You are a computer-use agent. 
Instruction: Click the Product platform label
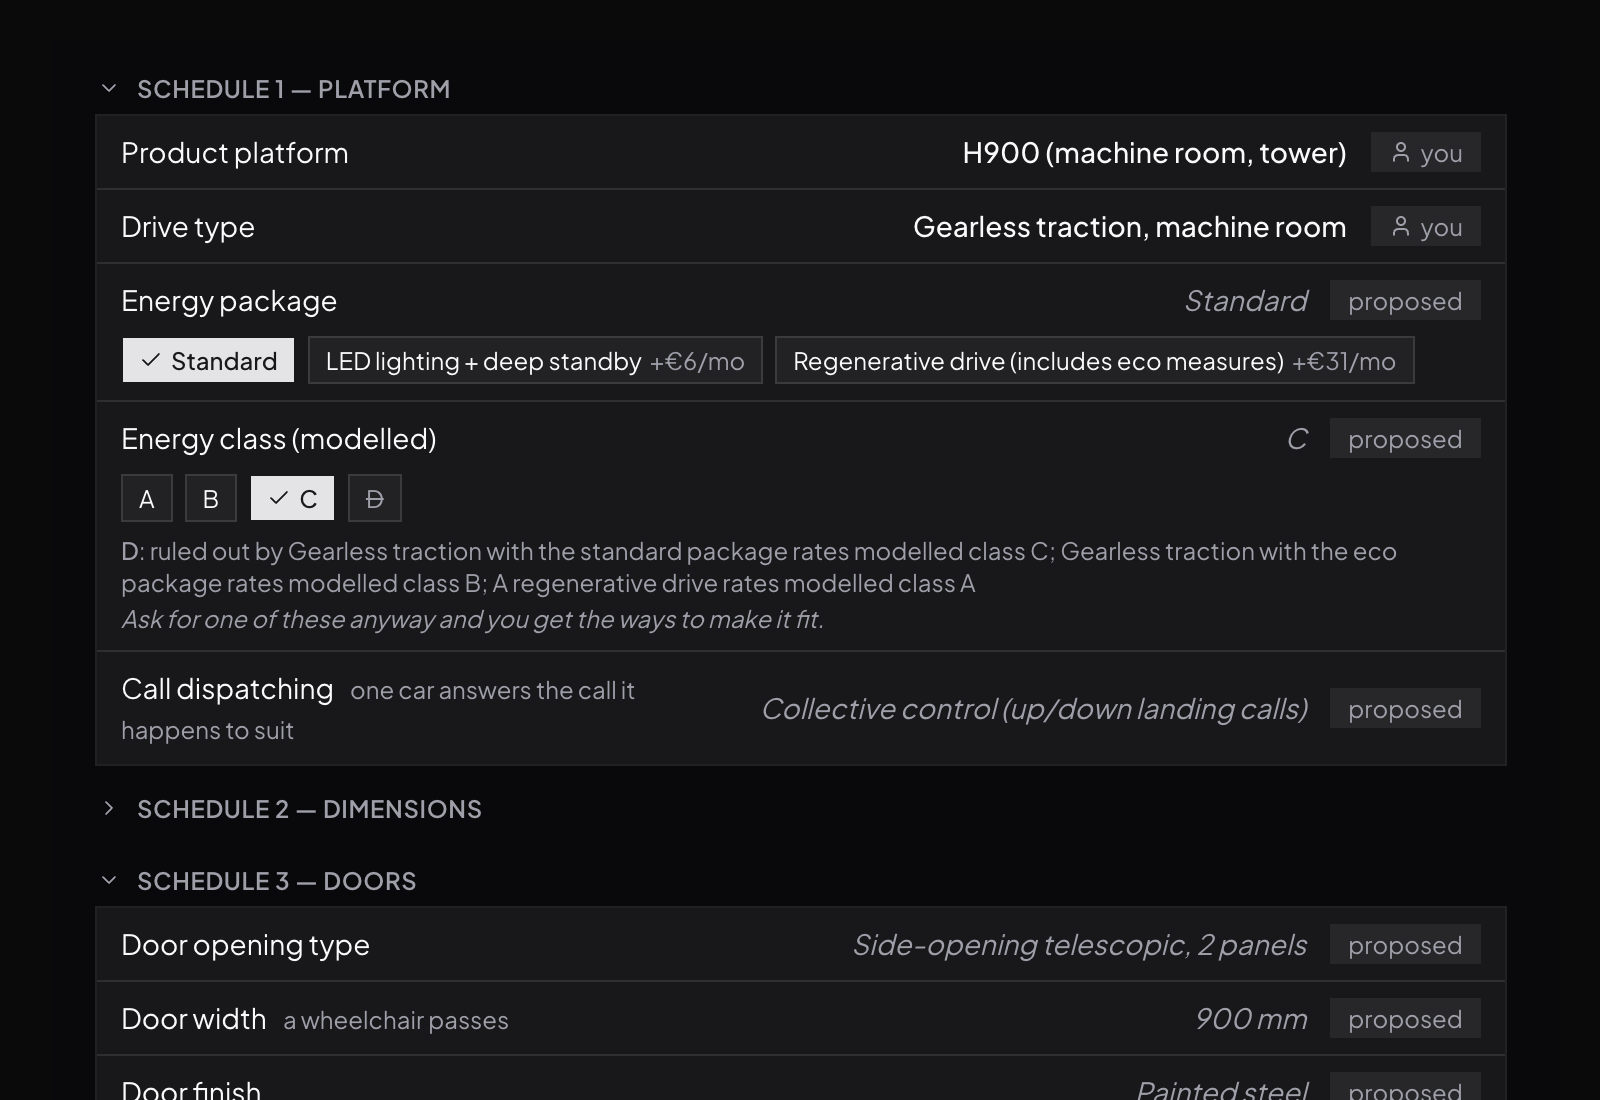pos(235,153)
